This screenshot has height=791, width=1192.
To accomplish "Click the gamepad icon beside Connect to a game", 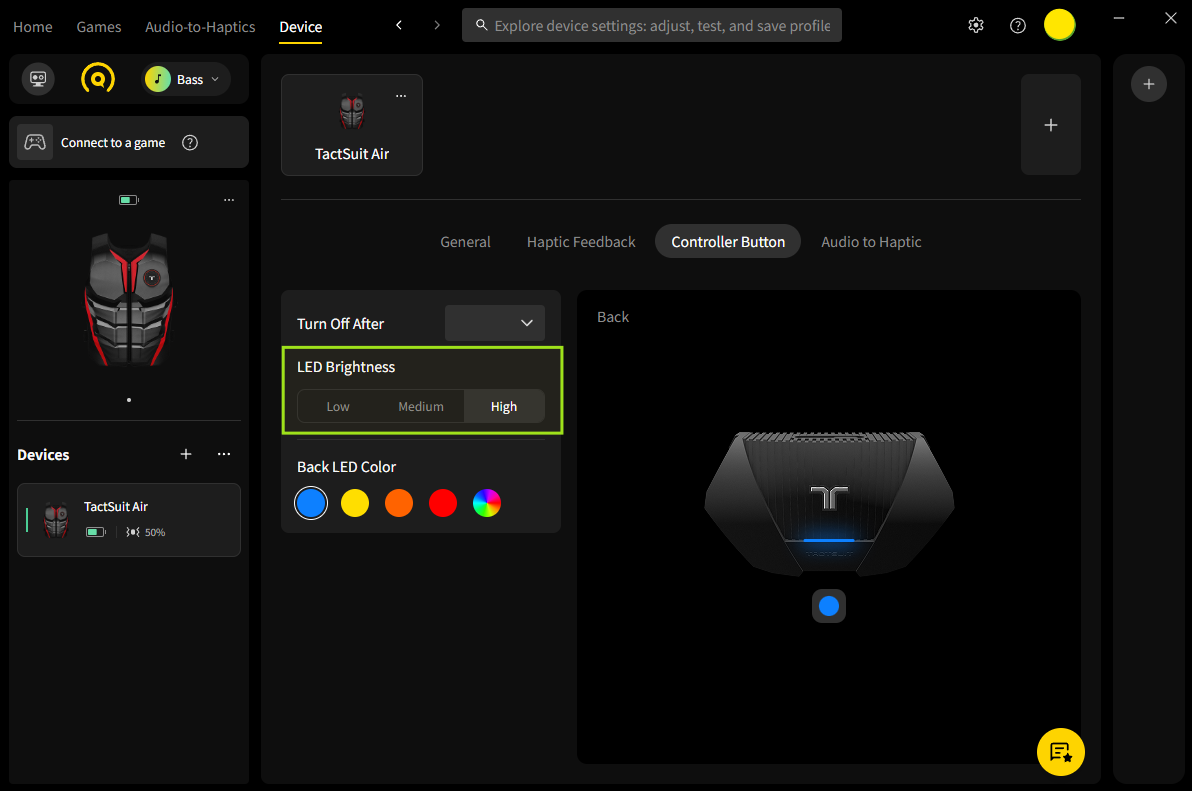I will pos(35,142).
